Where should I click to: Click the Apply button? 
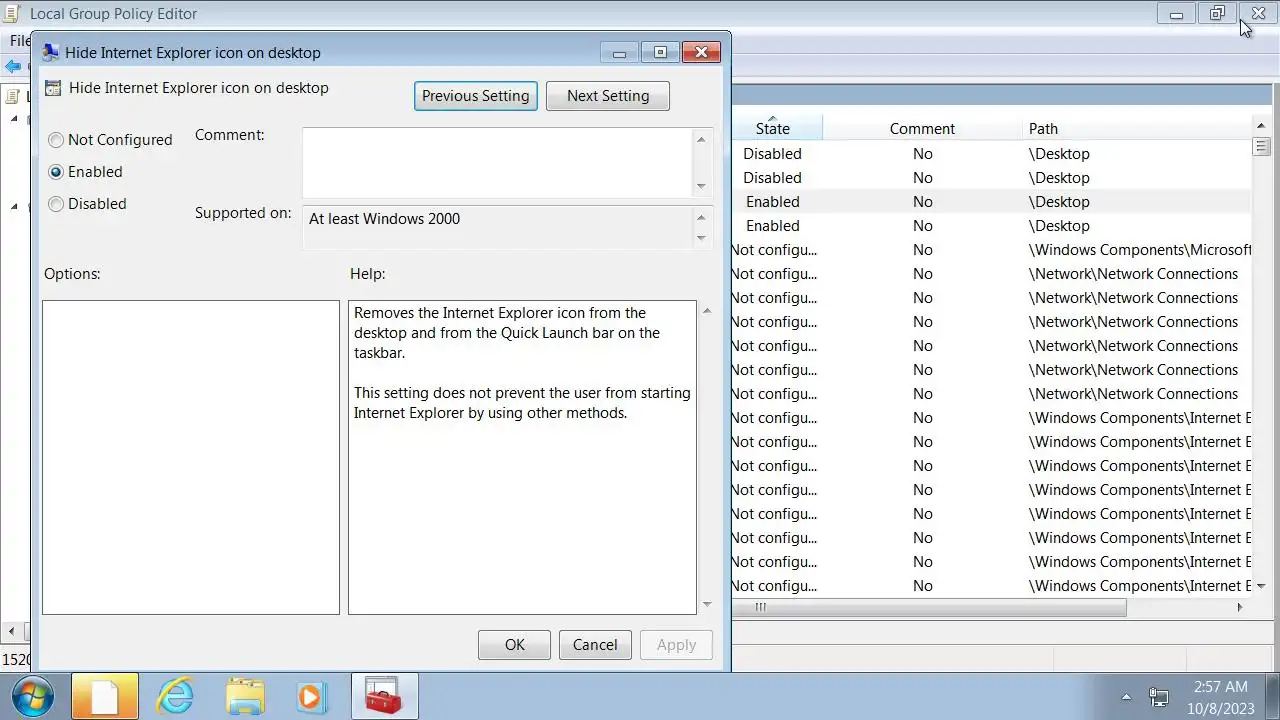tap(676, 645)
